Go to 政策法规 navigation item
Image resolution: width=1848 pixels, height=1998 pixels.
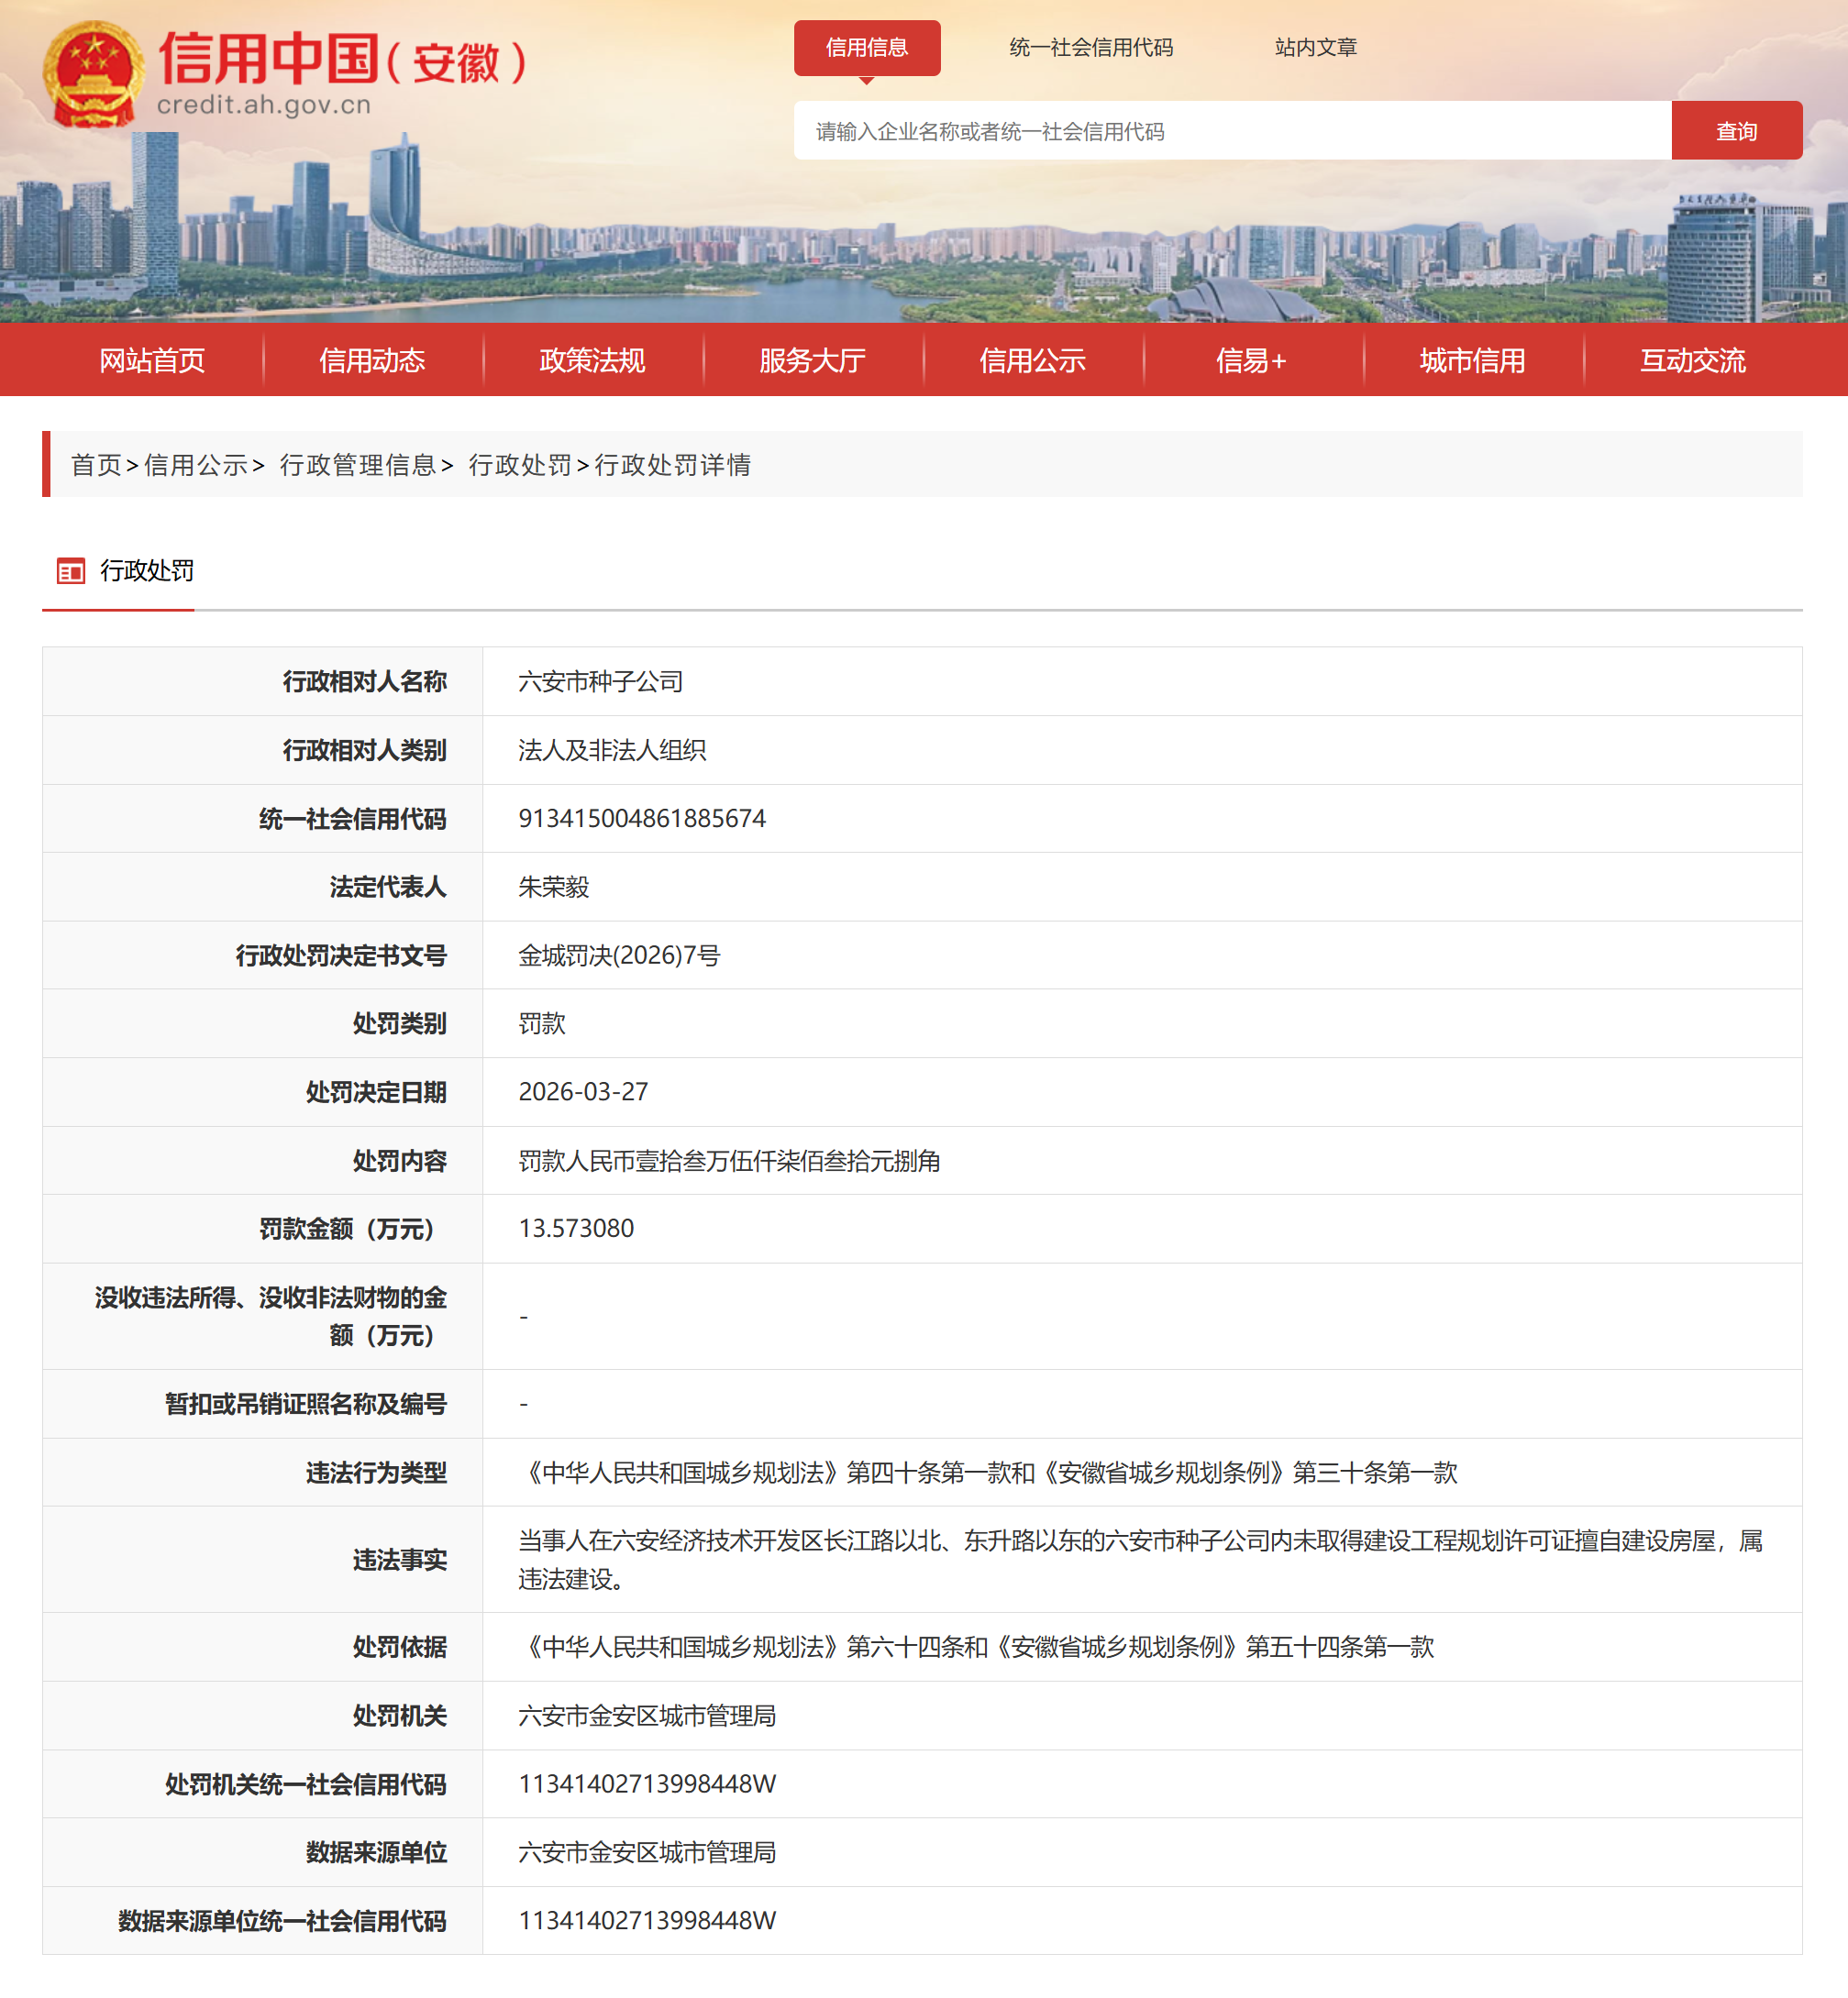click(592, 360)
